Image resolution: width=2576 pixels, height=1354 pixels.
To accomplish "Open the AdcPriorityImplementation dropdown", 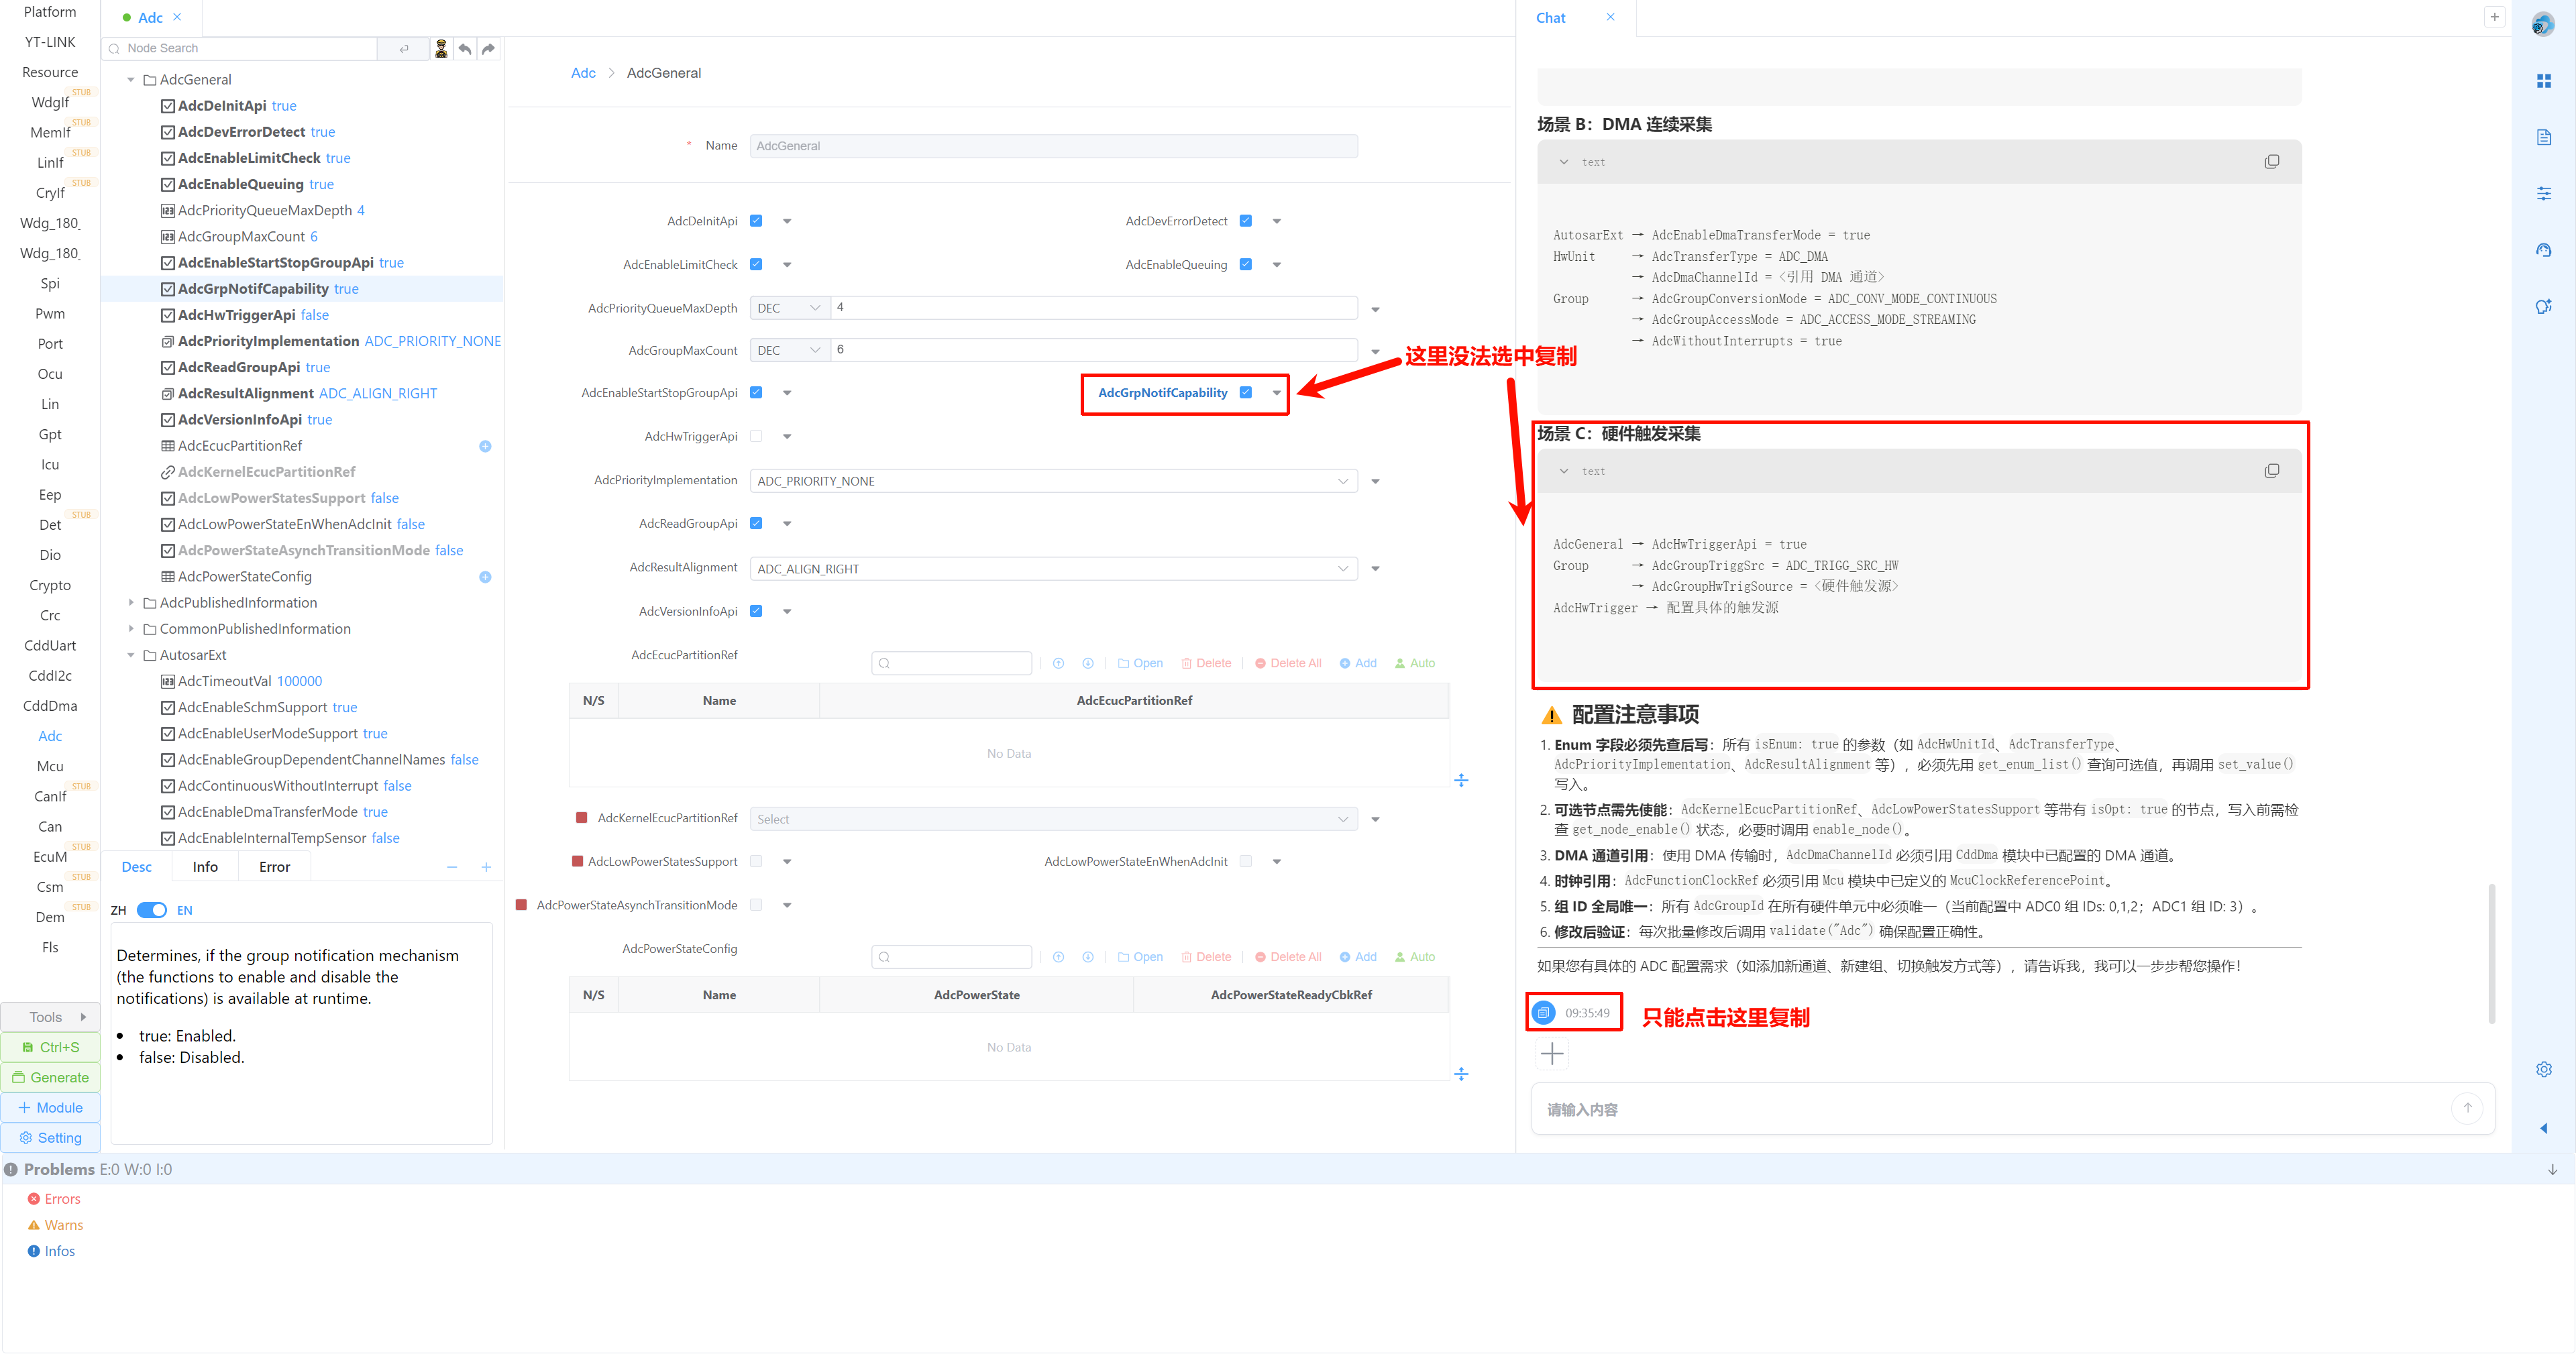I will point(1053,481).
